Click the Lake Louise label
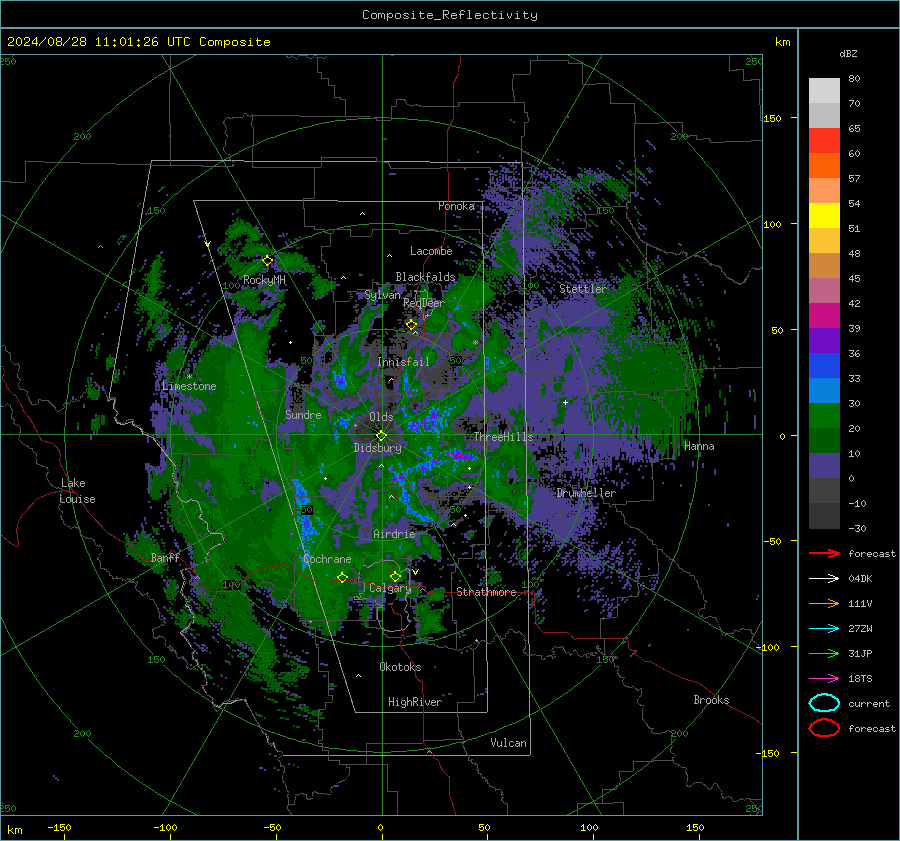The image size is (900, 841). pyautogui.click(x=77, y=491)
